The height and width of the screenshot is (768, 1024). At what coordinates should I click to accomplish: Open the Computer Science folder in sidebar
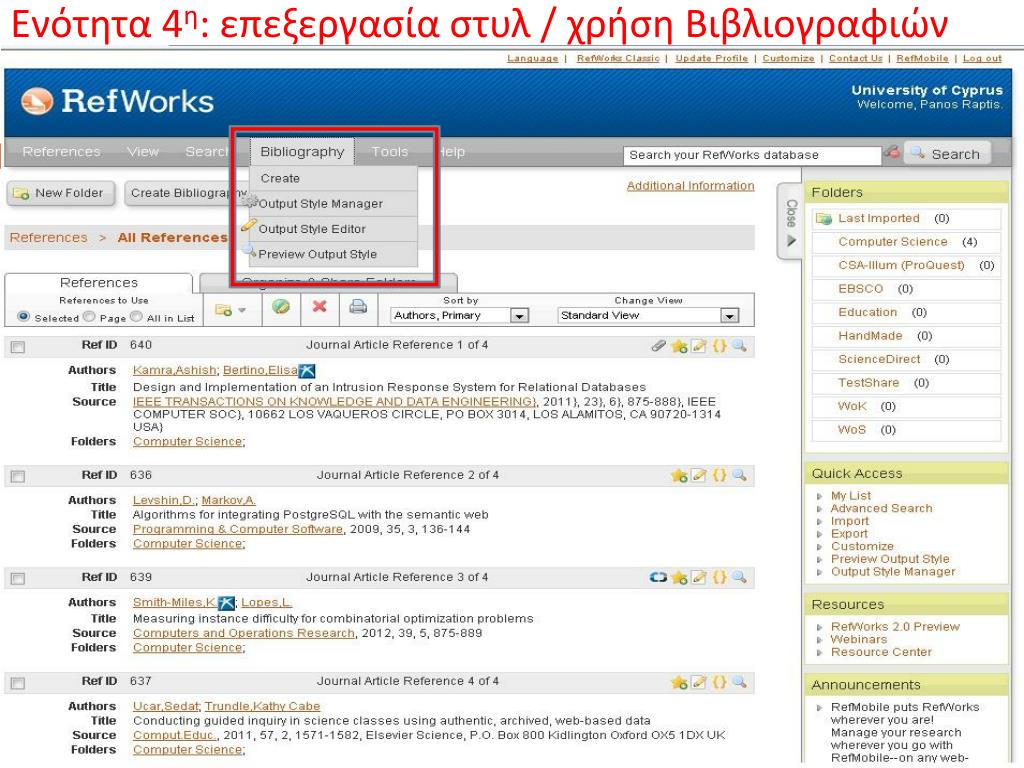pyautogui.click(x=892, y=242)
